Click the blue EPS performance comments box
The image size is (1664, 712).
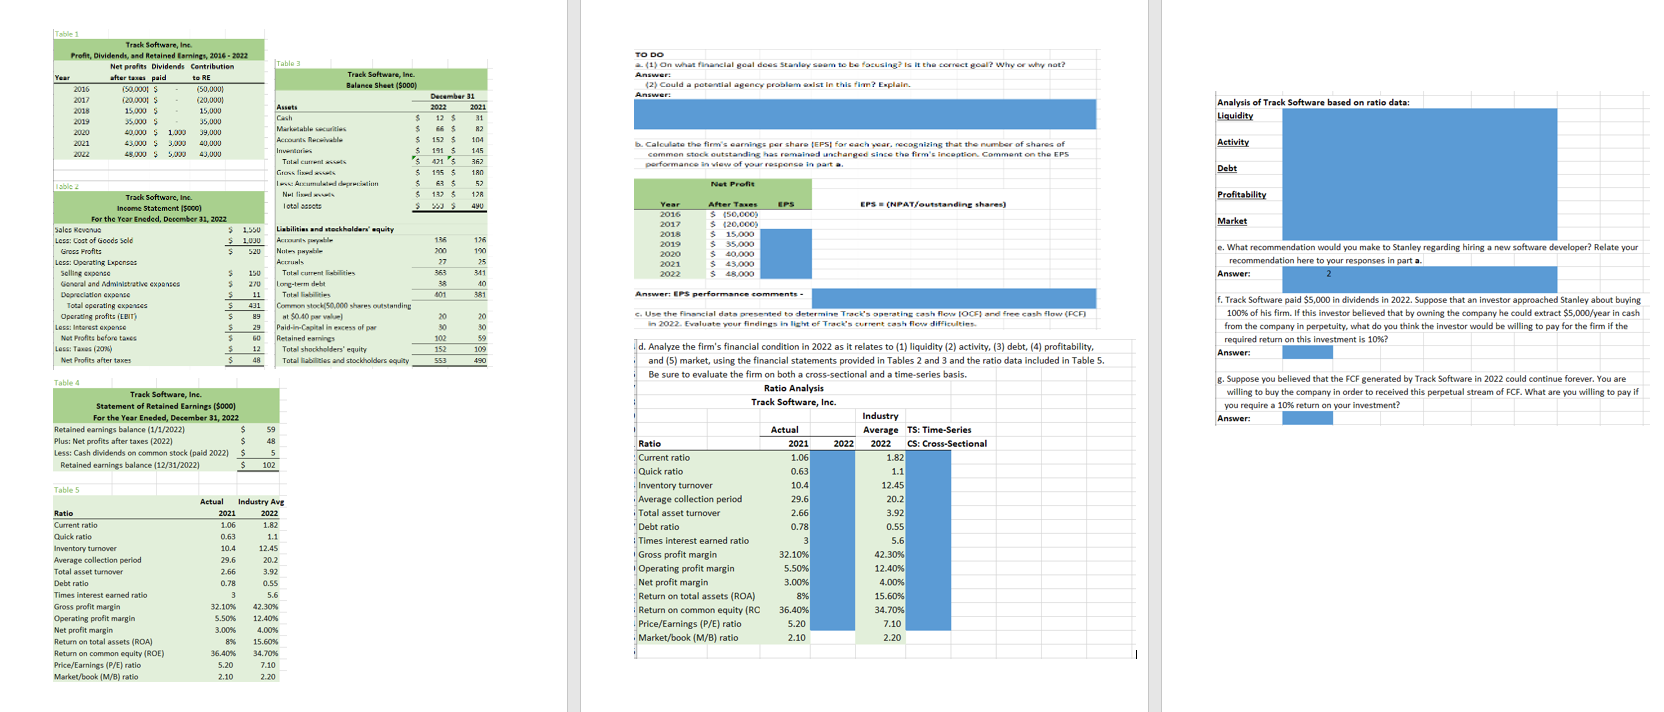click(x=954, y=297)
